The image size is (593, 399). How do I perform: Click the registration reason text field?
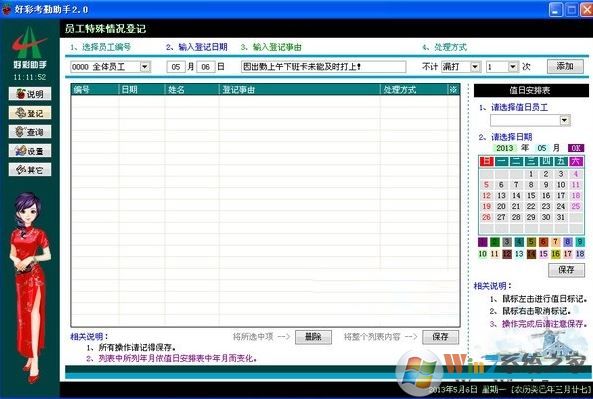[x=323, y=67]
